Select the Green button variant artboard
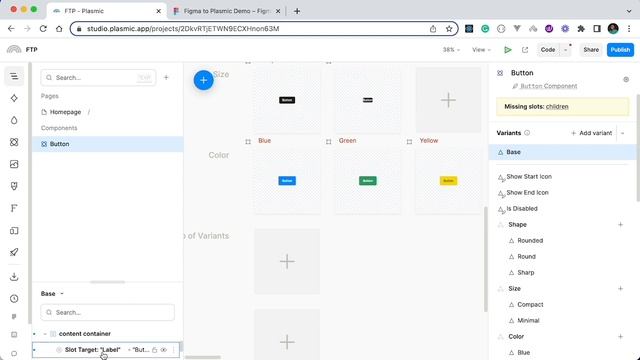The width and height of the screenshot is (640, 360). pyautogui.click(x=368, y=181)
